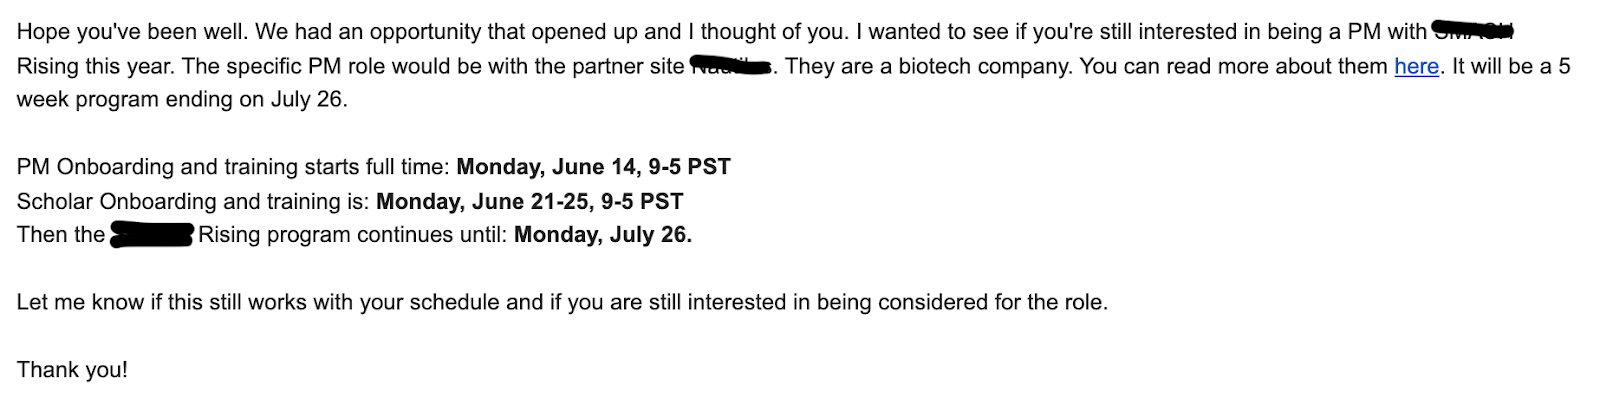Click the bold "Monday, June 14, 9-5 PST" text

point(593,167)
